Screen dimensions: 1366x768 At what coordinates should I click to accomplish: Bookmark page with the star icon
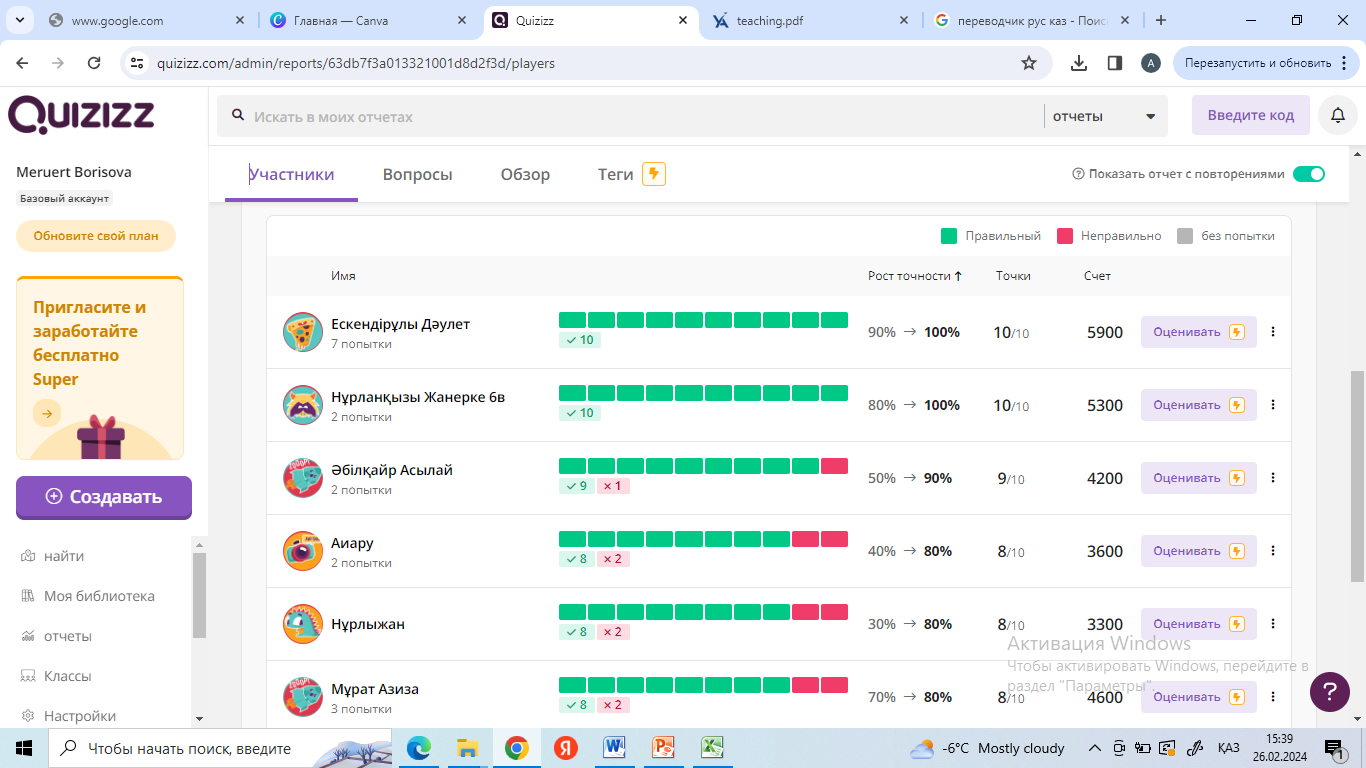(1028, 63)
